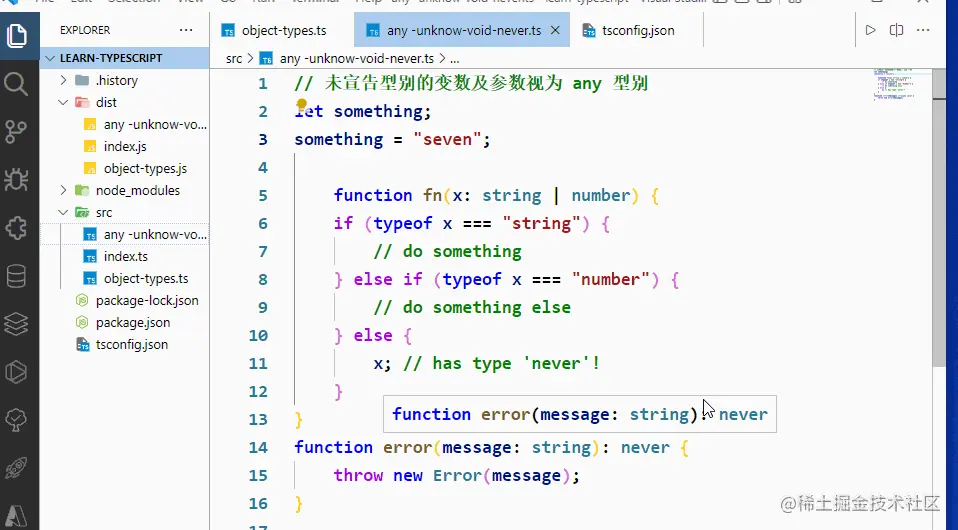Image resolution: width=958 pixels, height=530 pixels.
Task: Open the Run and Debug view
Action: coord(16,180)
